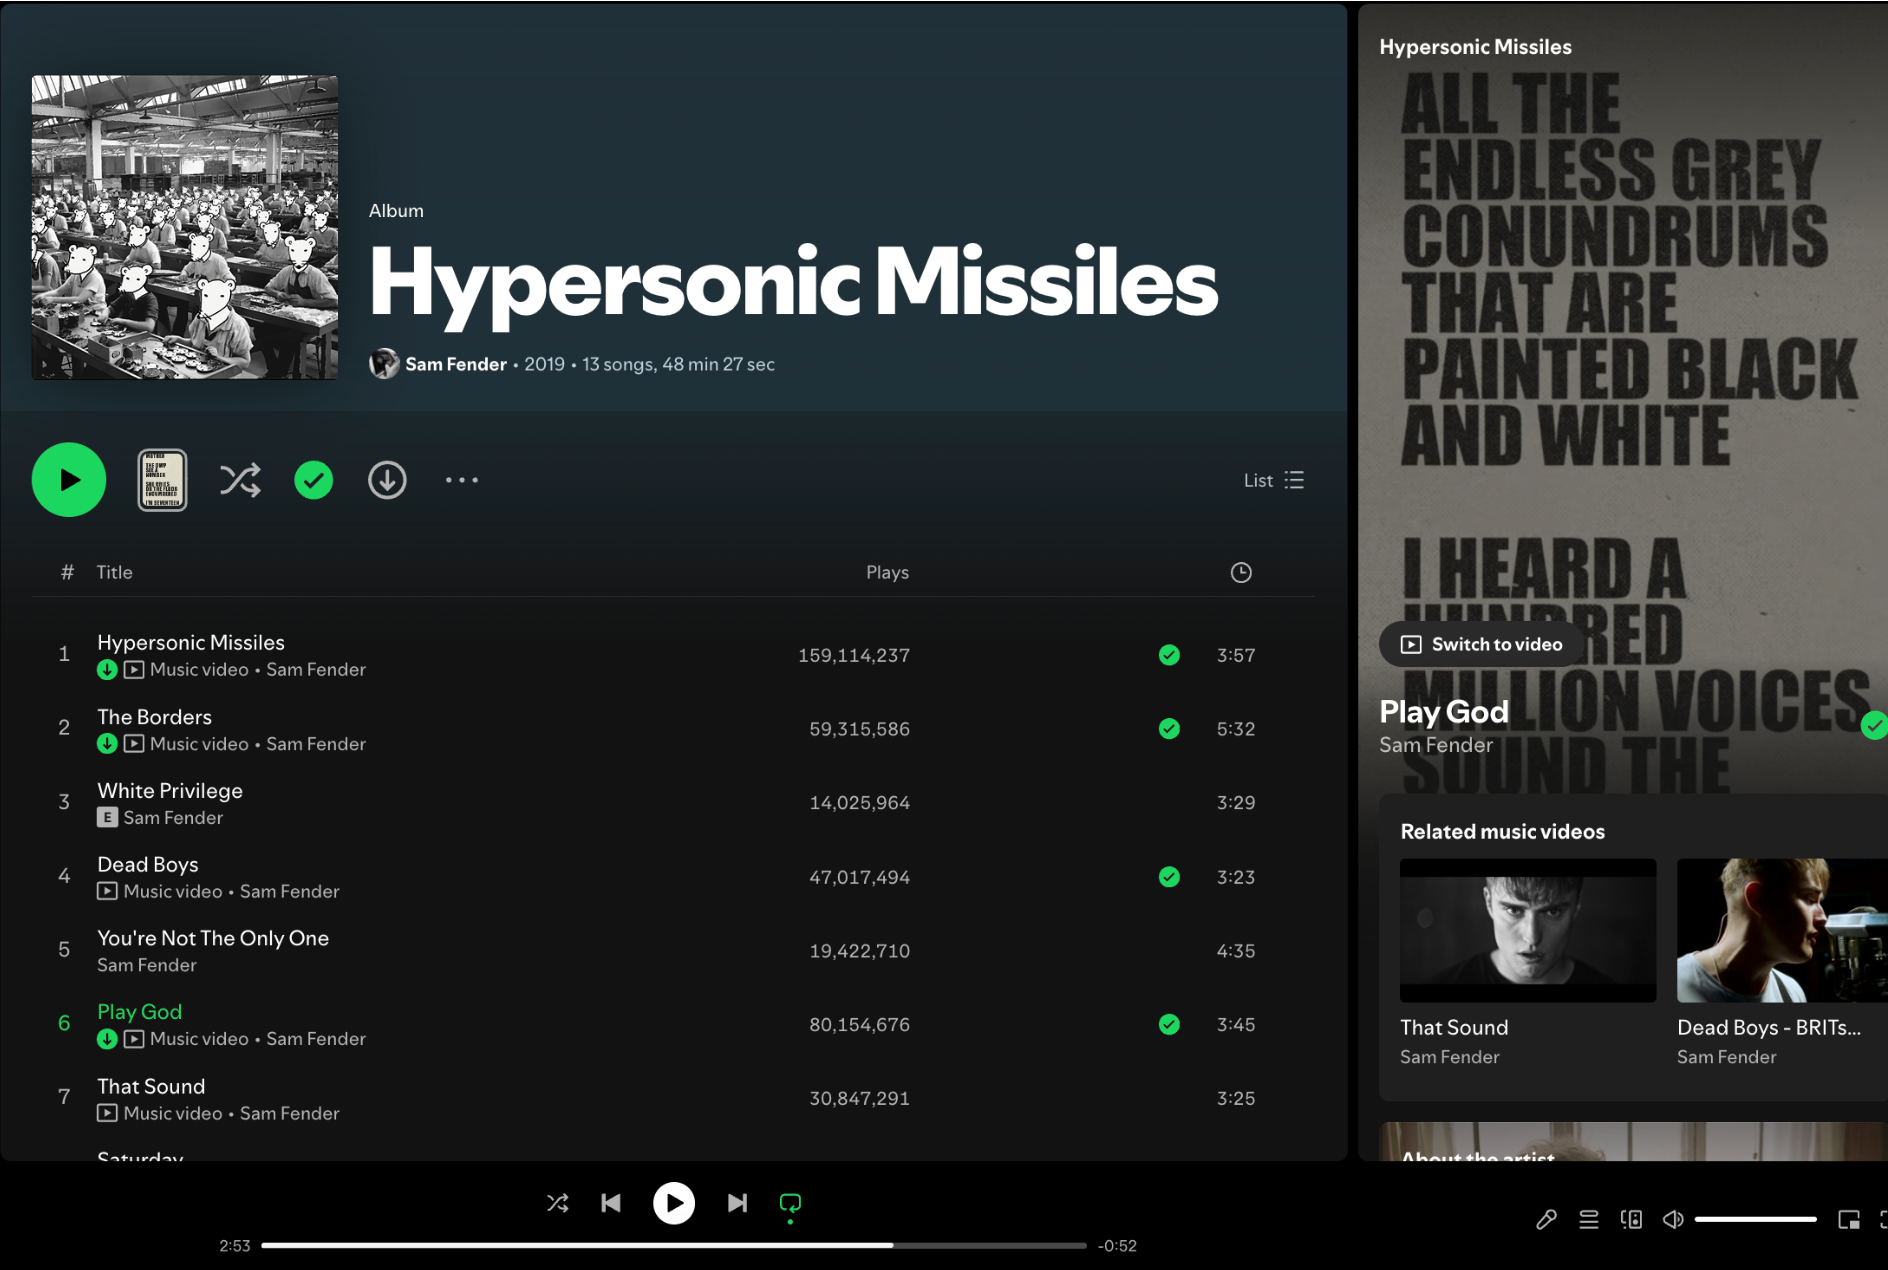
Task: Open music video icon for Hypersonic Missiles track
Action: [x=134, y=670]
